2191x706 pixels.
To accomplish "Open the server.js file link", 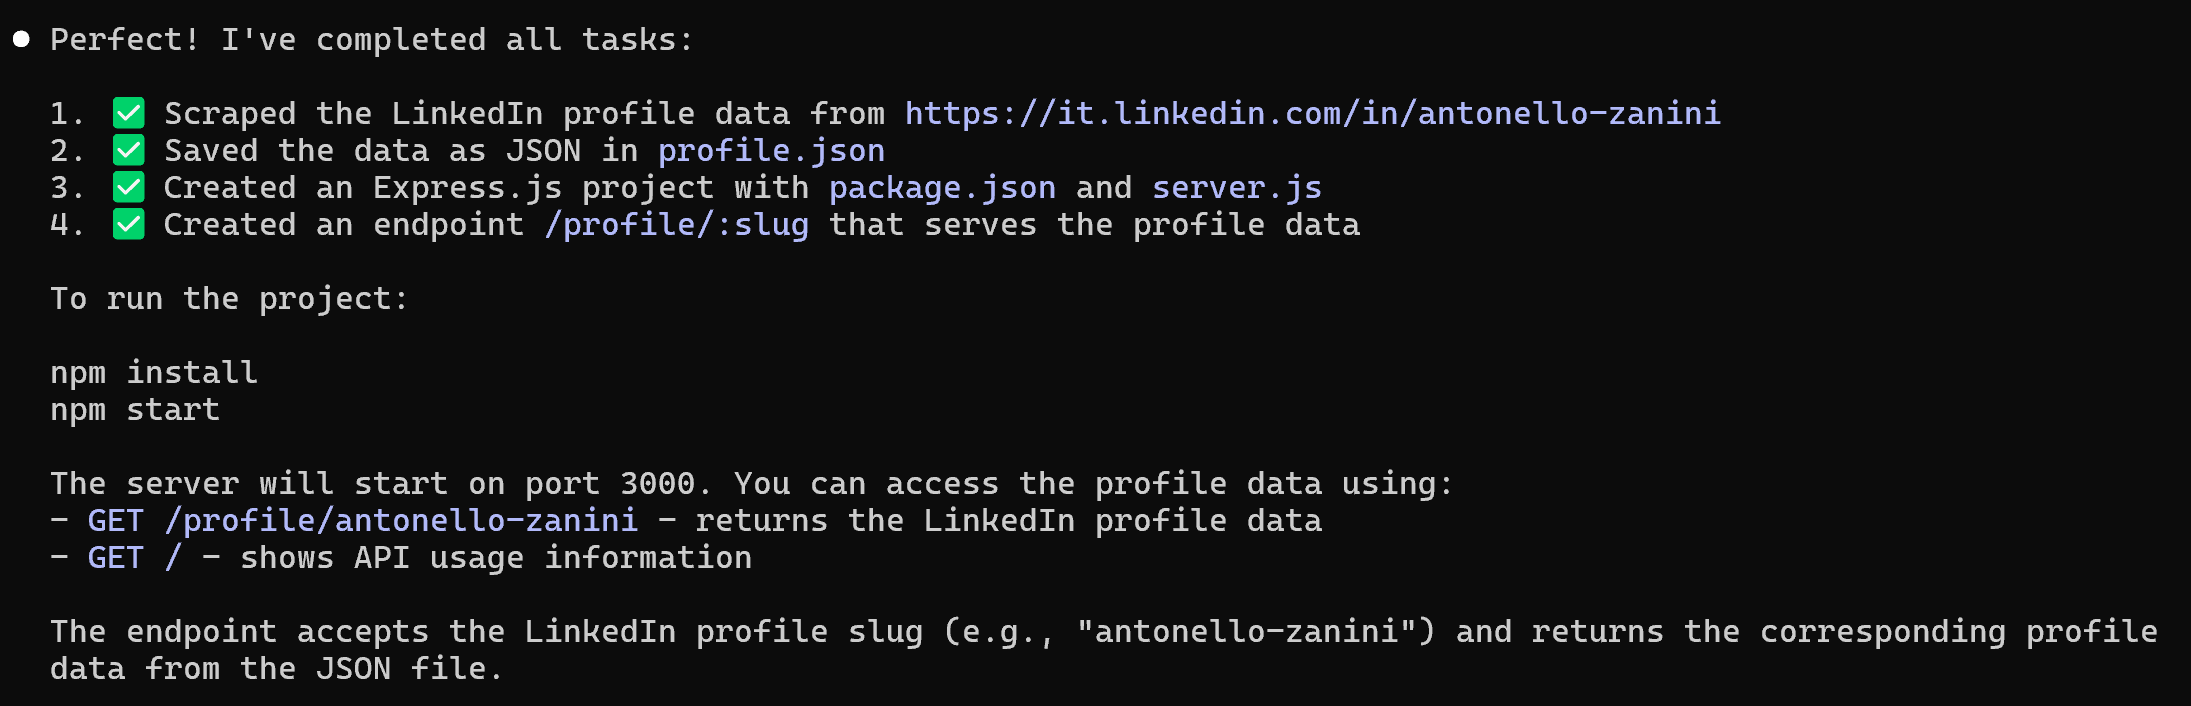I will click(1237, 188).
